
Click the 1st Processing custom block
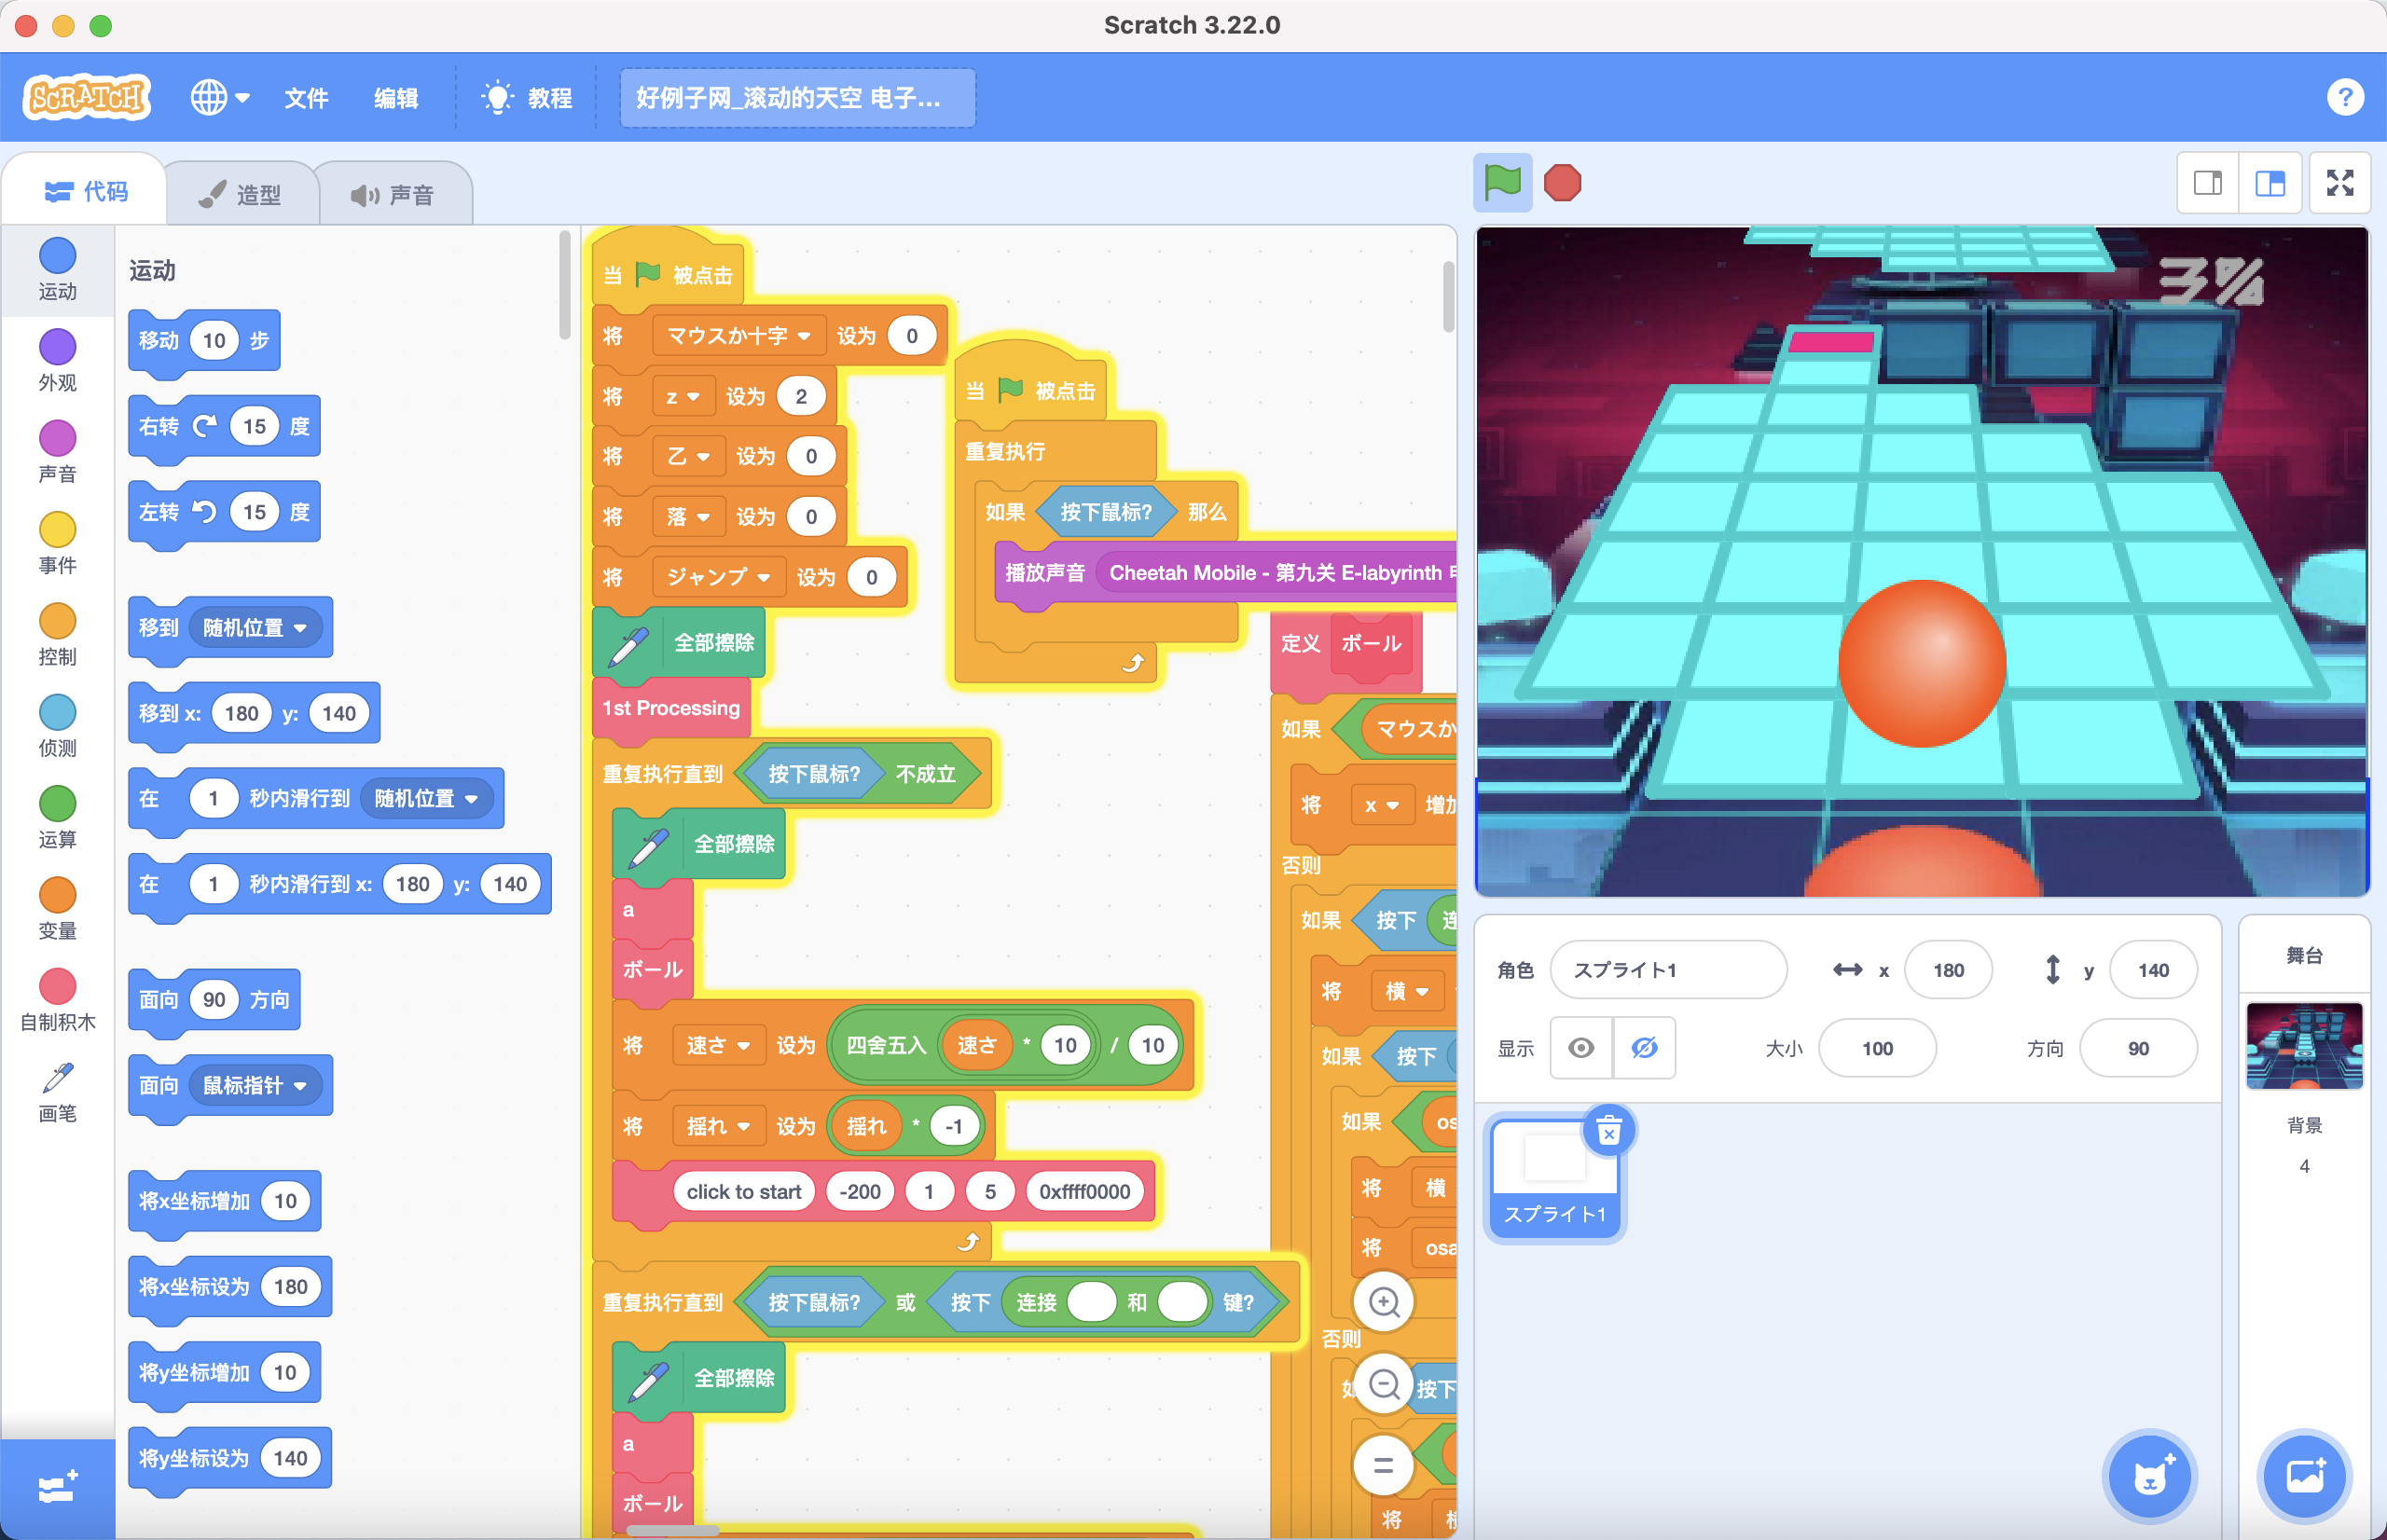671,708
